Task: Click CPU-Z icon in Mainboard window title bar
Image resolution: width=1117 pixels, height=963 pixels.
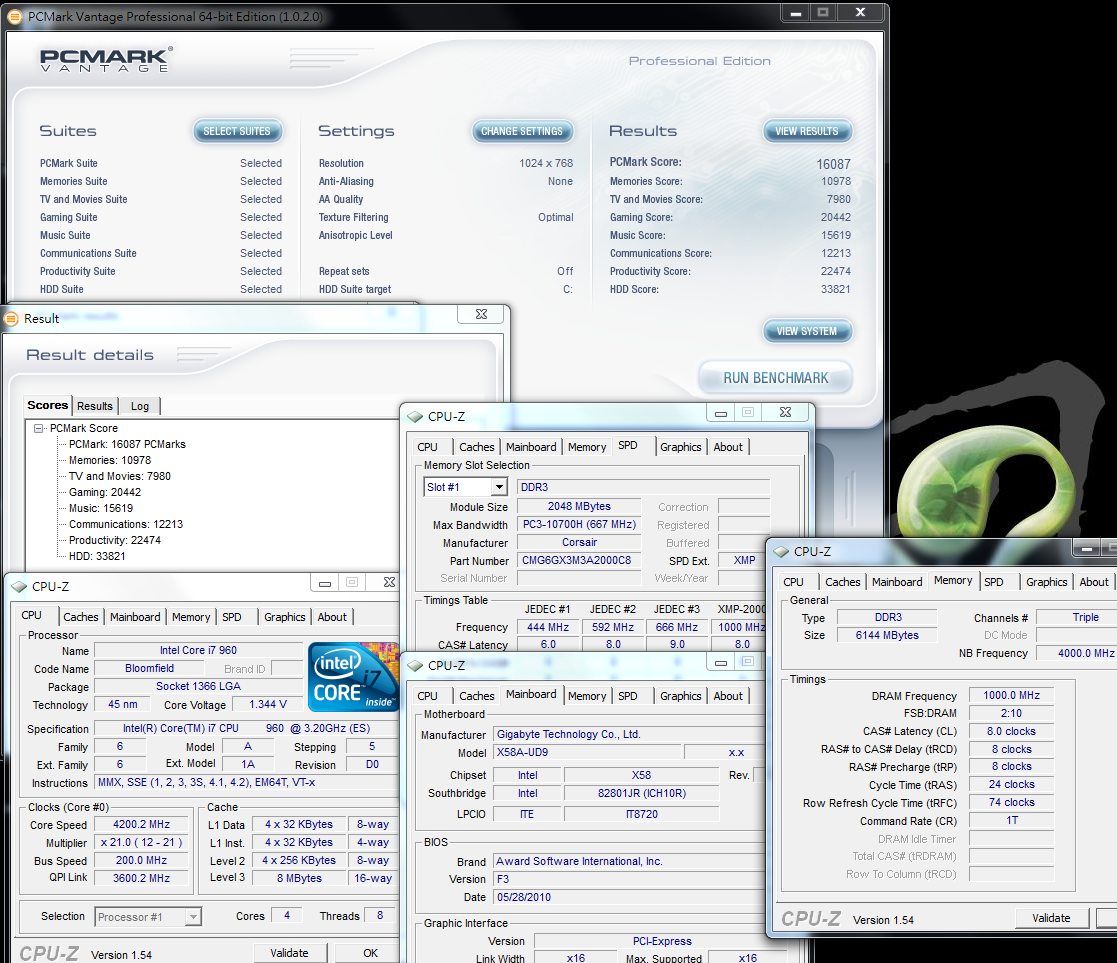Action: tap(414, 666)
